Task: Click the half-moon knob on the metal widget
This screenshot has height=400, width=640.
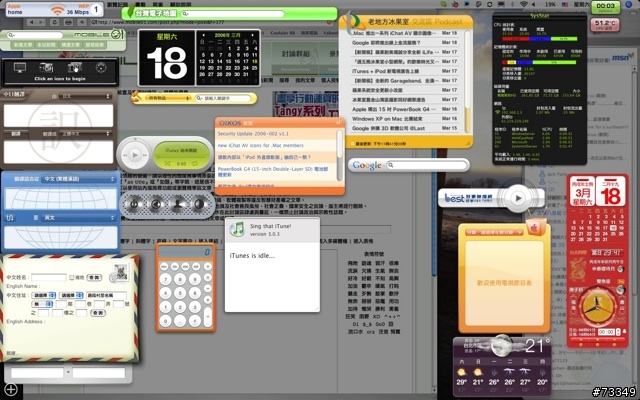Action: 199,204
